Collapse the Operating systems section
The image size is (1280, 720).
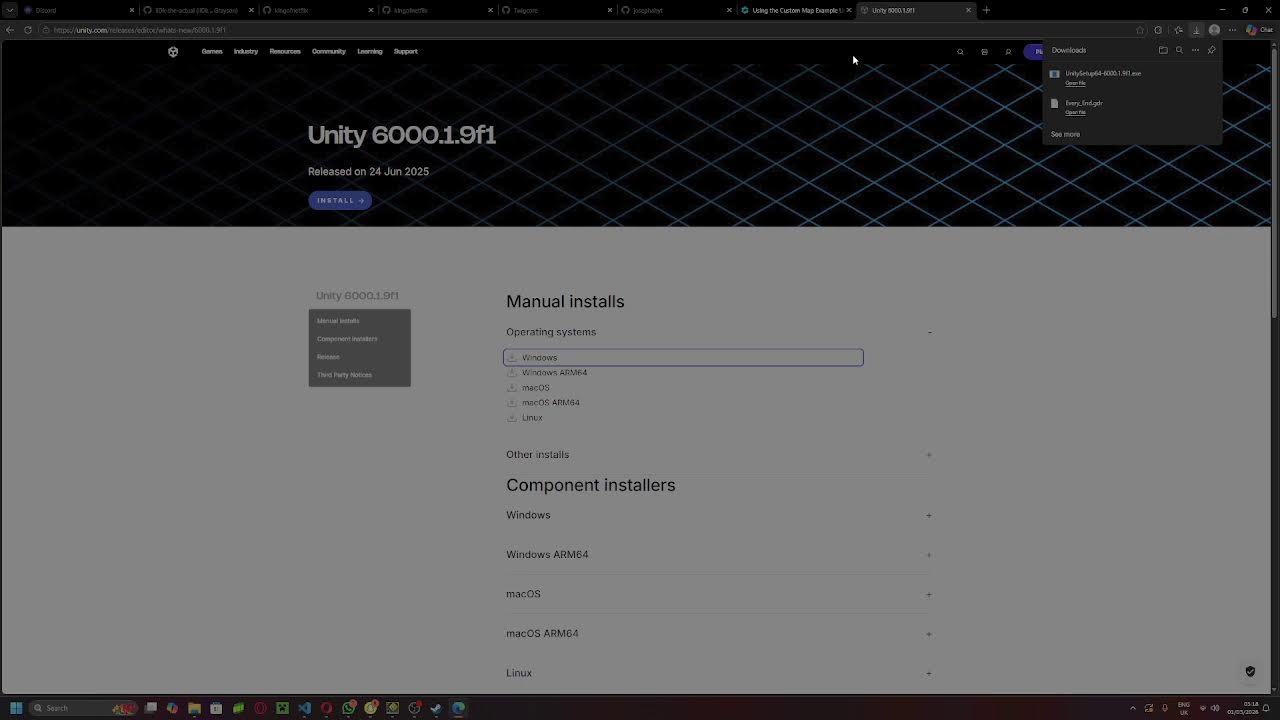click(x=929, y=332)
